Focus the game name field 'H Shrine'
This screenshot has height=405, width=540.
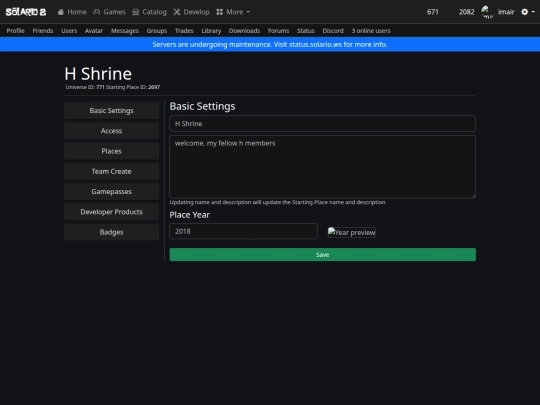click(322, 124)
